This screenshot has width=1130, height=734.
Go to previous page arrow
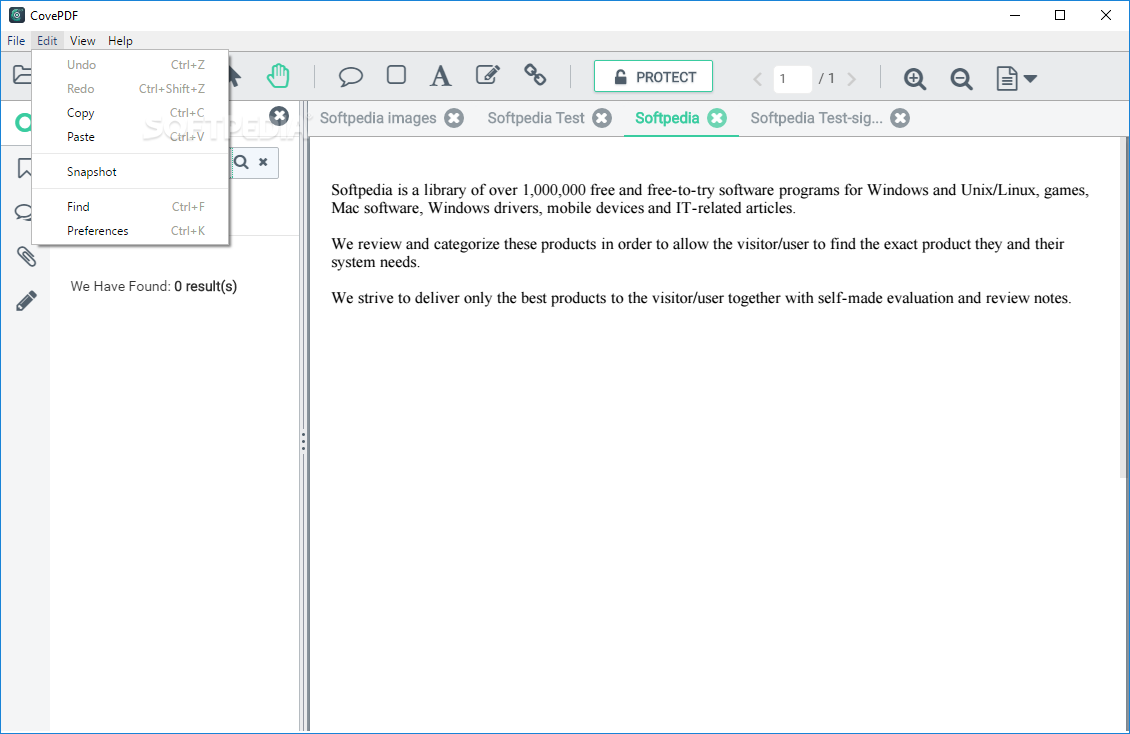(757, 79)
